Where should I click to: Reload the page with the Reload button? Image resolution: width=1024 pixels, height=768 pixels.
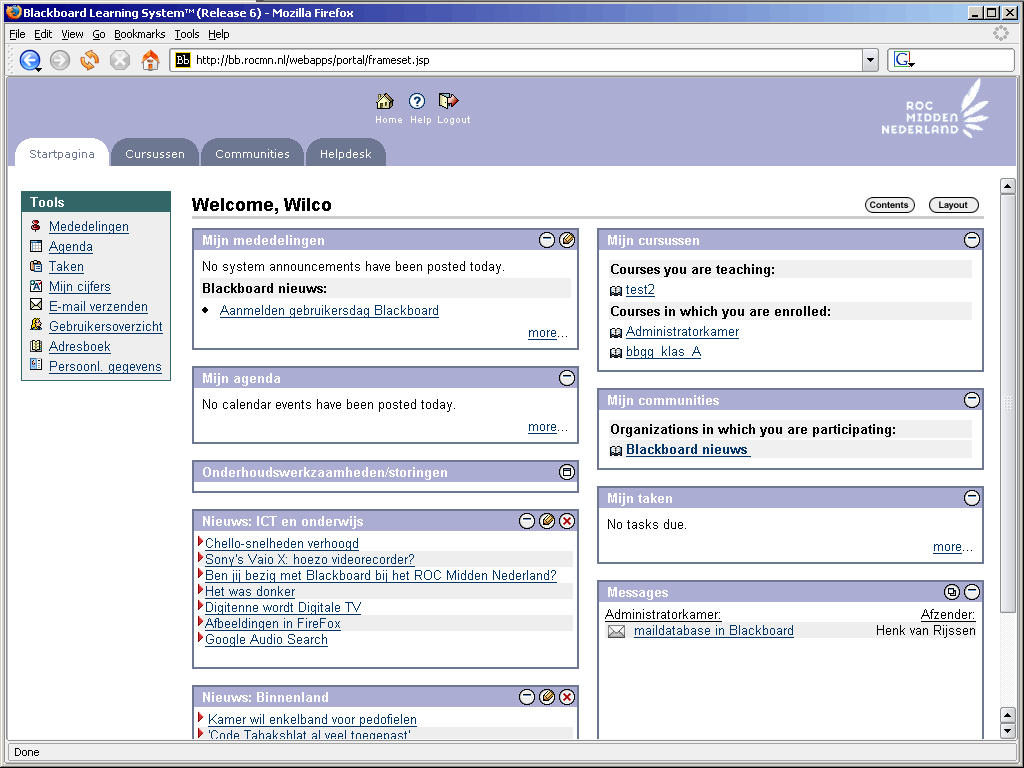coord(89,60)
